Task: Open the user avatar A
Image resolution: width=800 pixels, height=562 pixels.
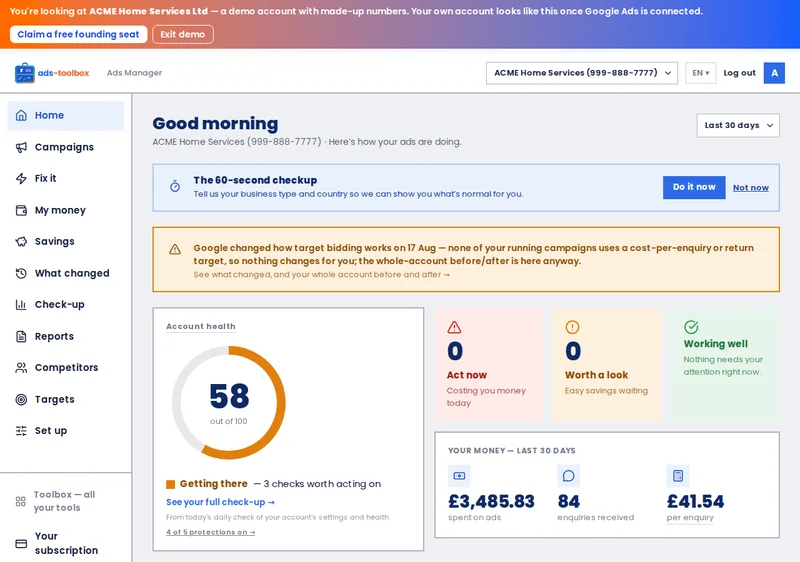Action: coord(774,73)
